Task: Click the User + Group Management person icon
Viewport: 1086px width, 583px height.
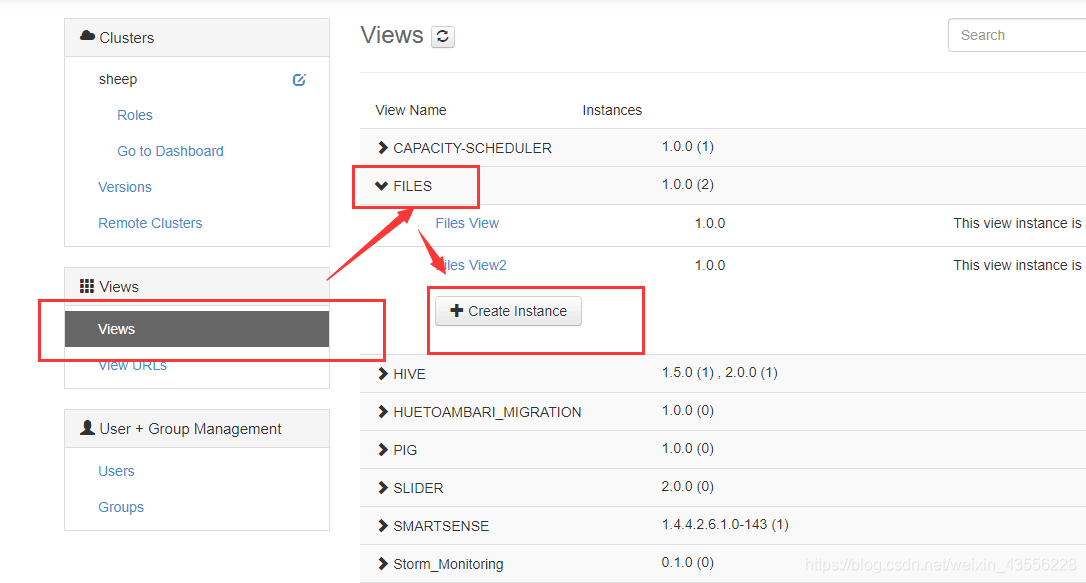Action: click(87, 428)
